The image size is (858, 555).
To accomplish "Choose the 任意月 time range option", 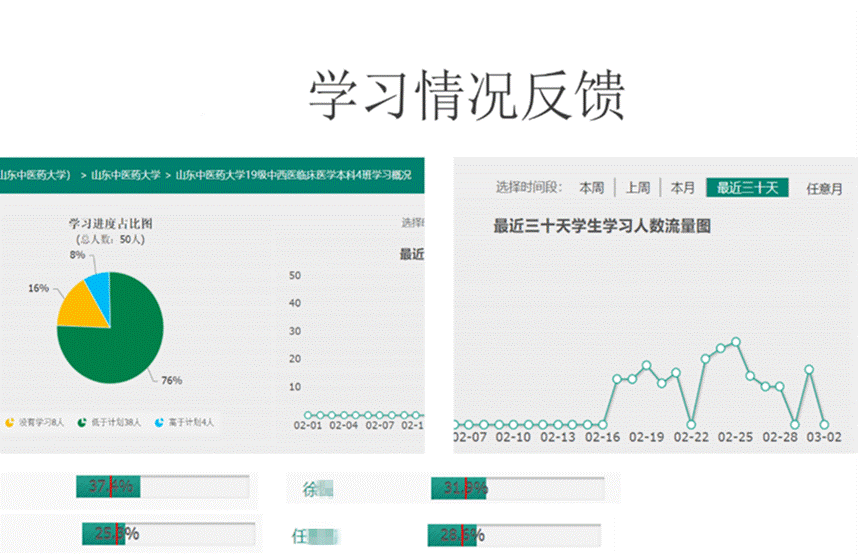I will 824,187.
